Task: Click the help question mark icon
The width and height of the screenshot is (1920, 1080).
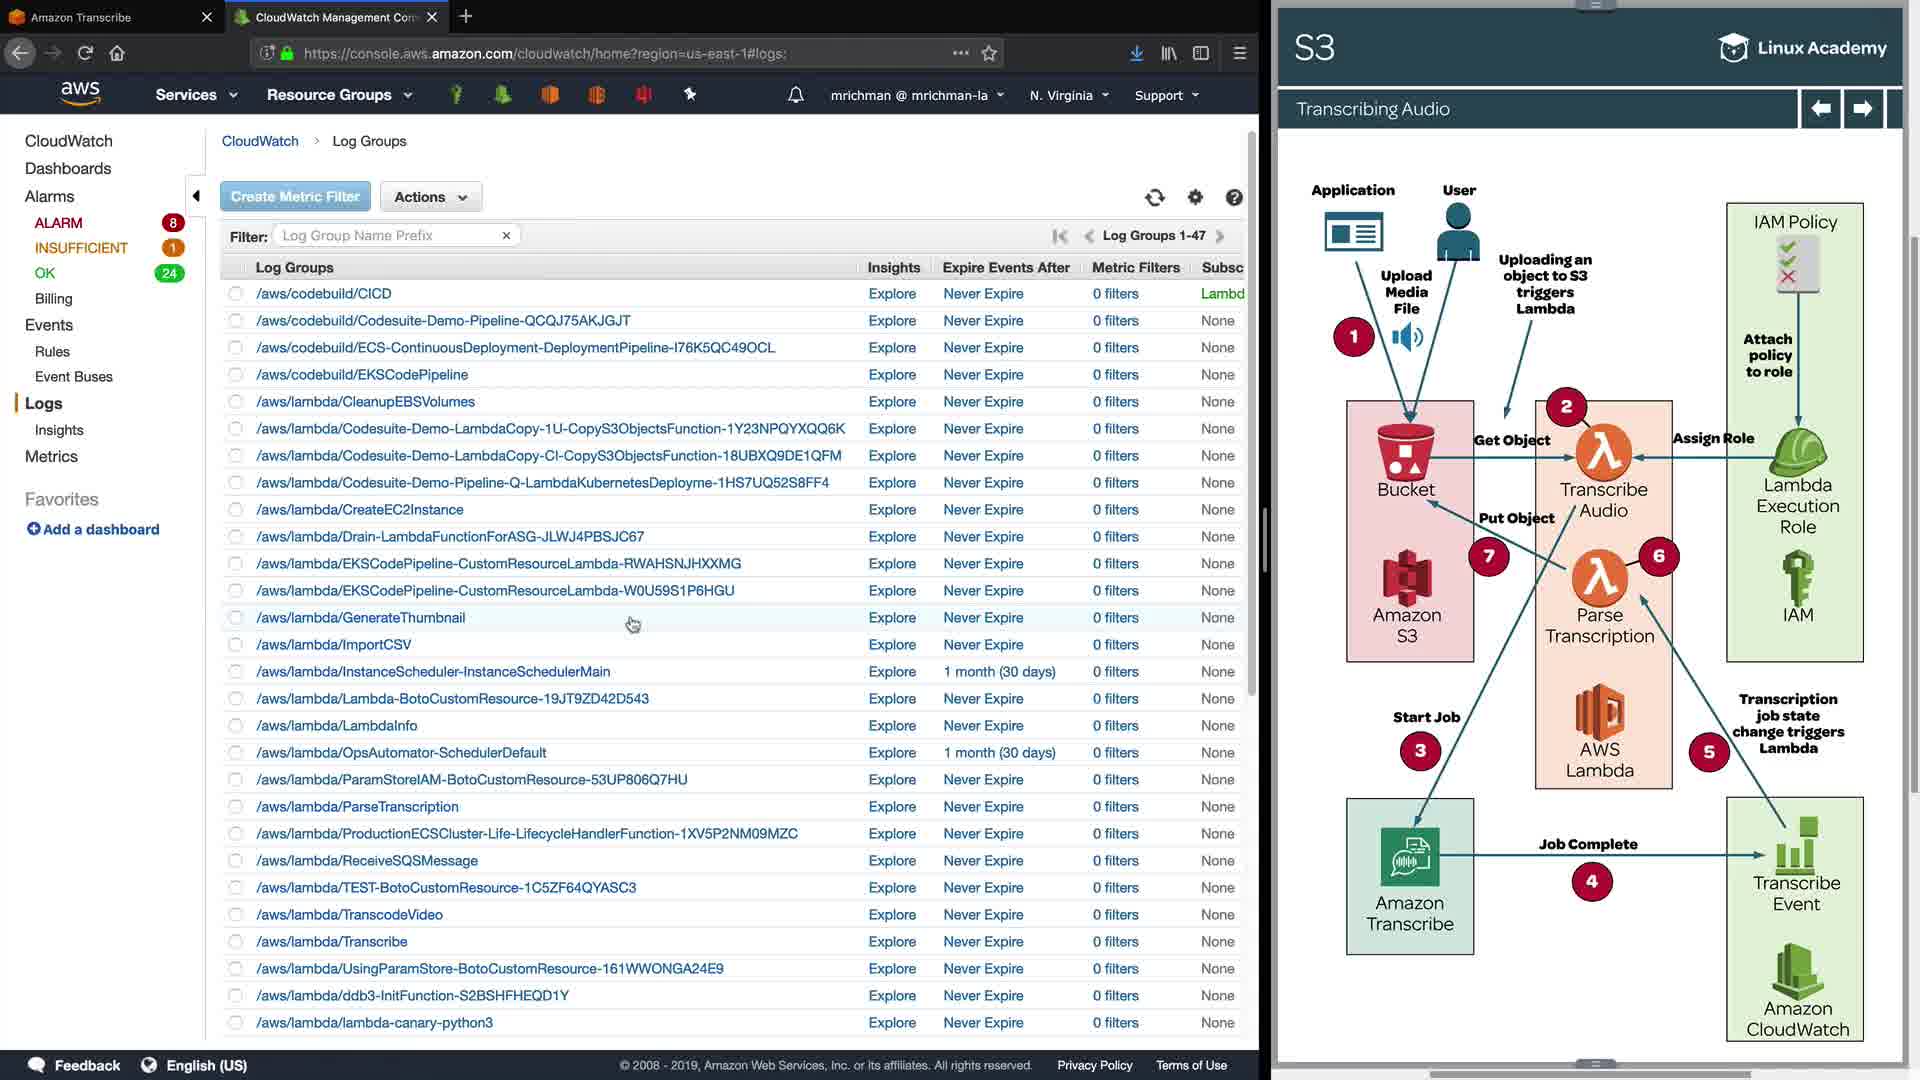Action: pos(1234,197)
